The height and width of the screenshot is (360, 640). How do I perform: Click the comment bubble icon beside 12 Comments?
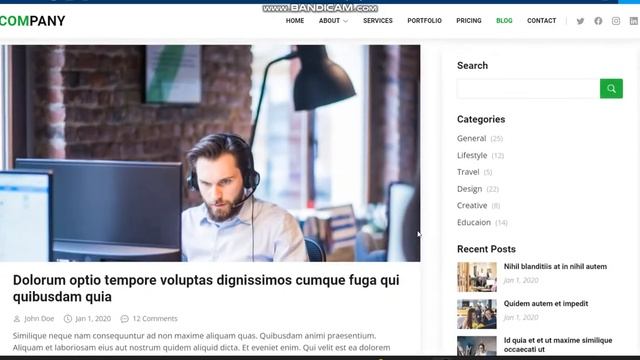124,319
